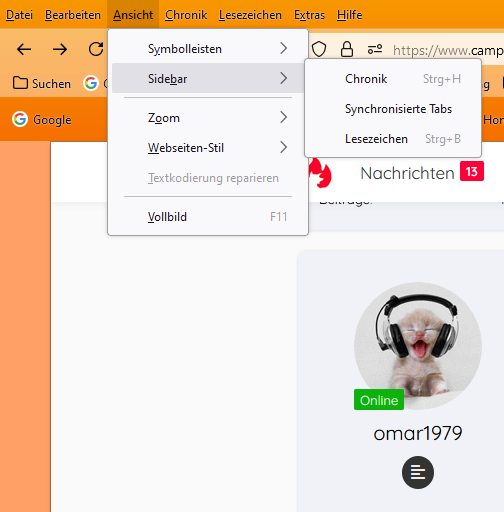Viewport: 504px width, 512px height.
Task: Open the site permissions settings icon
Action: (375, 49)
